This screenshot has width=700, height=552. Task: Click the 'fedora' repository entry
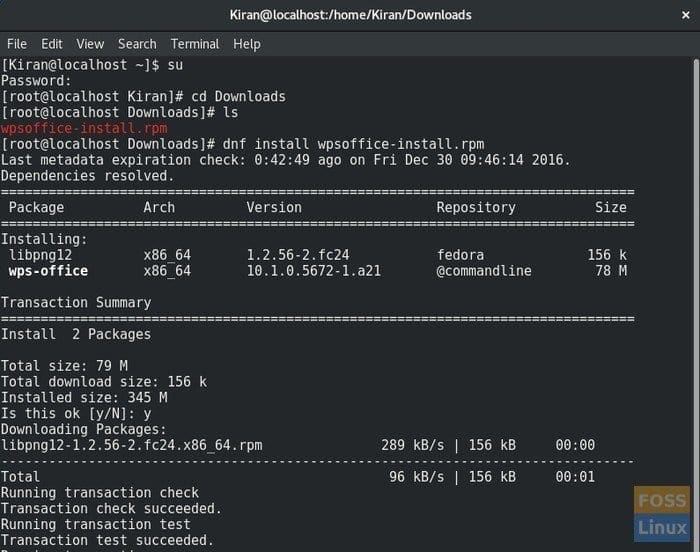click(x=460, y=255)
